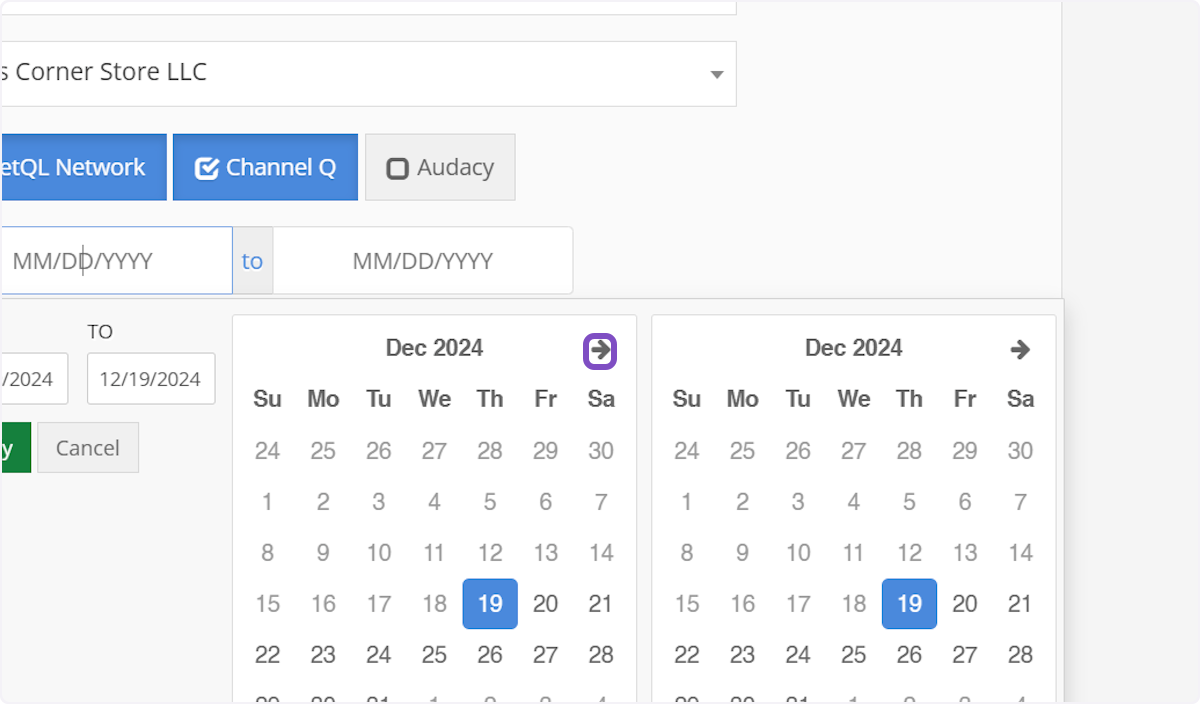Select December 22 in right calendar
1200x704 pixels.
(x=687, y=655)
